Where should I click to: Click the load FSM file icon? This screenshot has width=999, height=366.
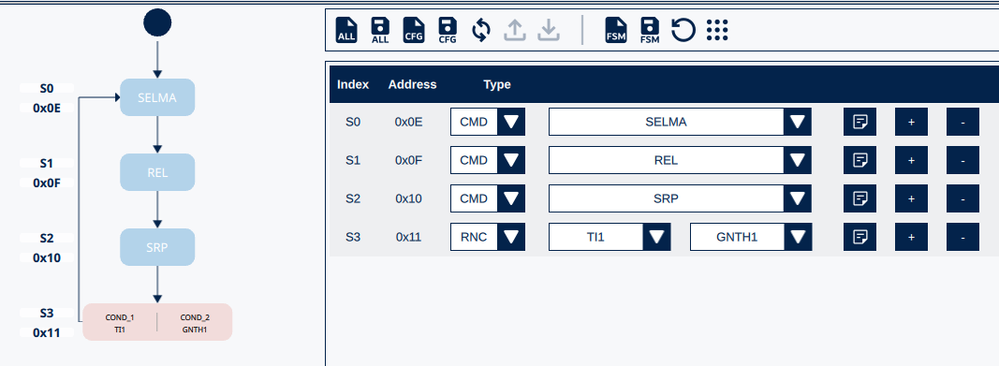(x=616, y=30)
